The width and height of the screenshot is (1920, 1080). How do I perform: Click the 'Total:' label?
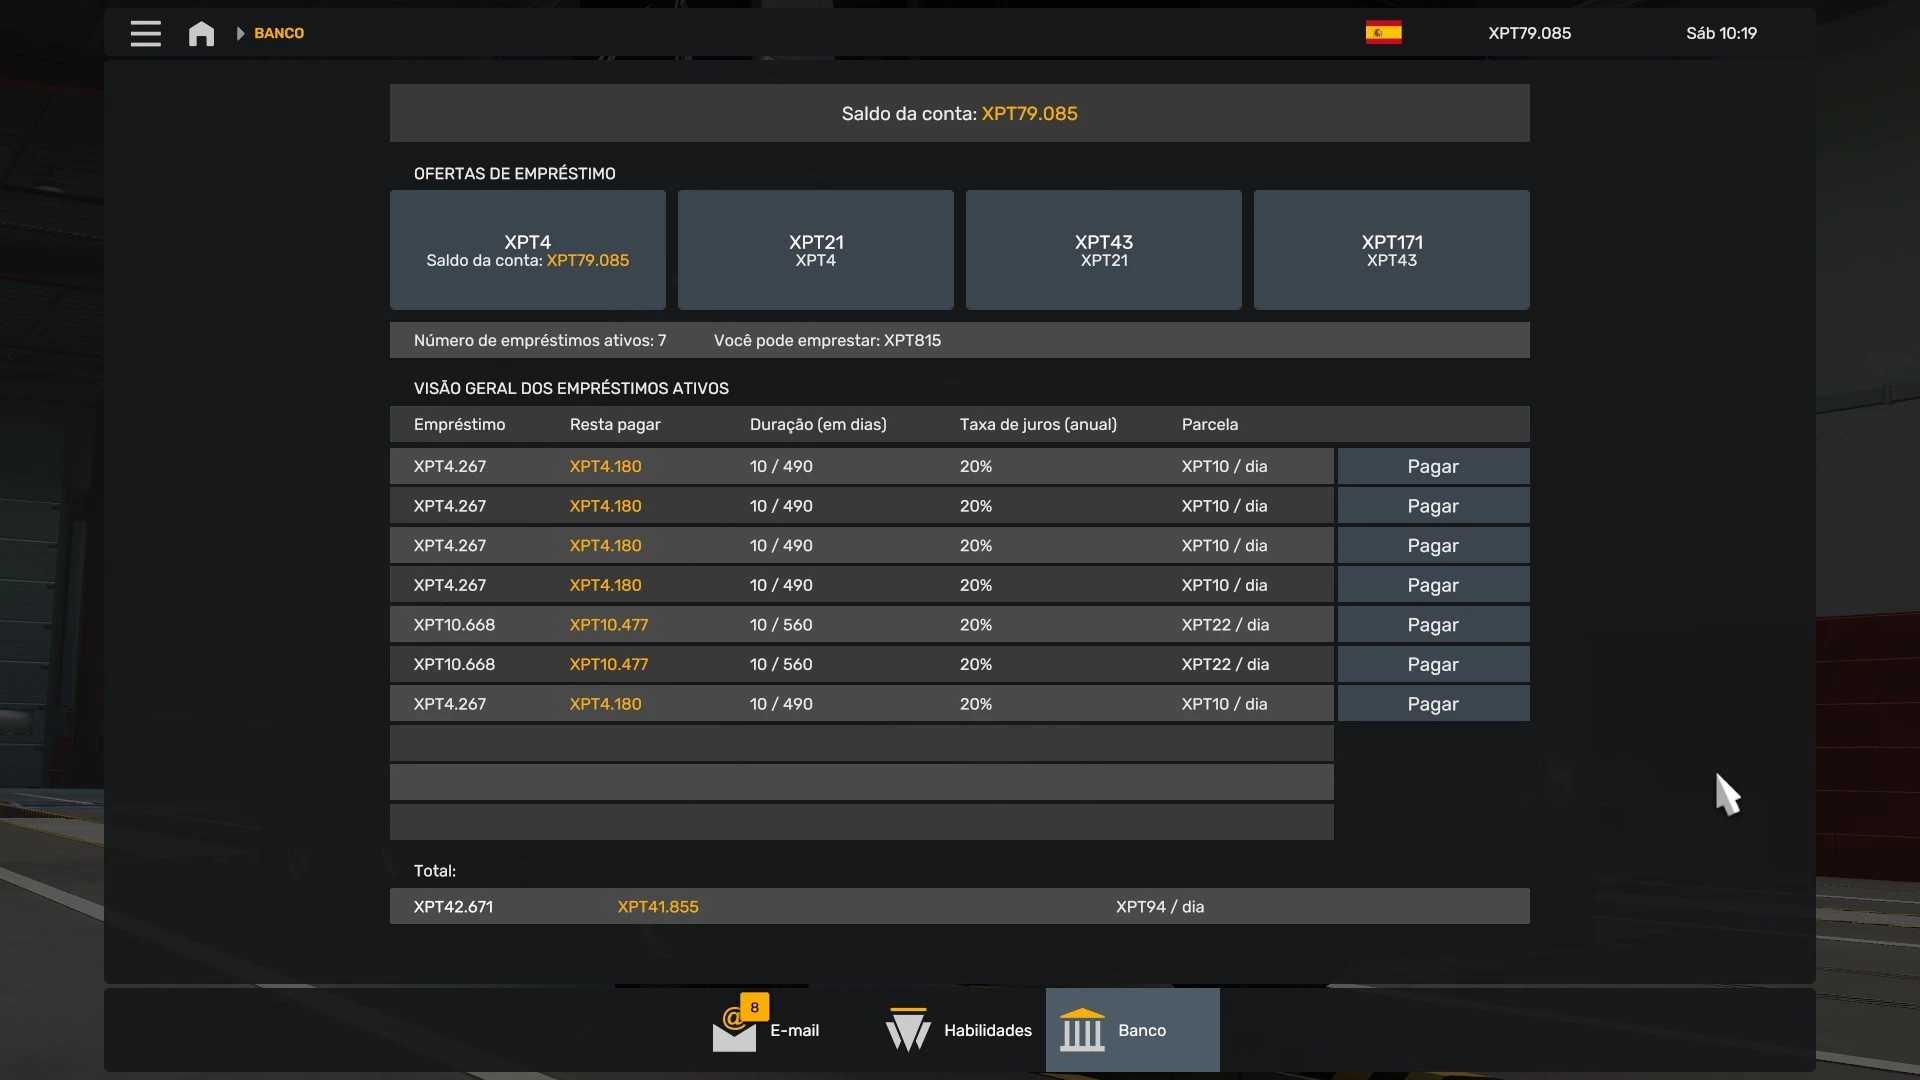(x=435, y=871)
